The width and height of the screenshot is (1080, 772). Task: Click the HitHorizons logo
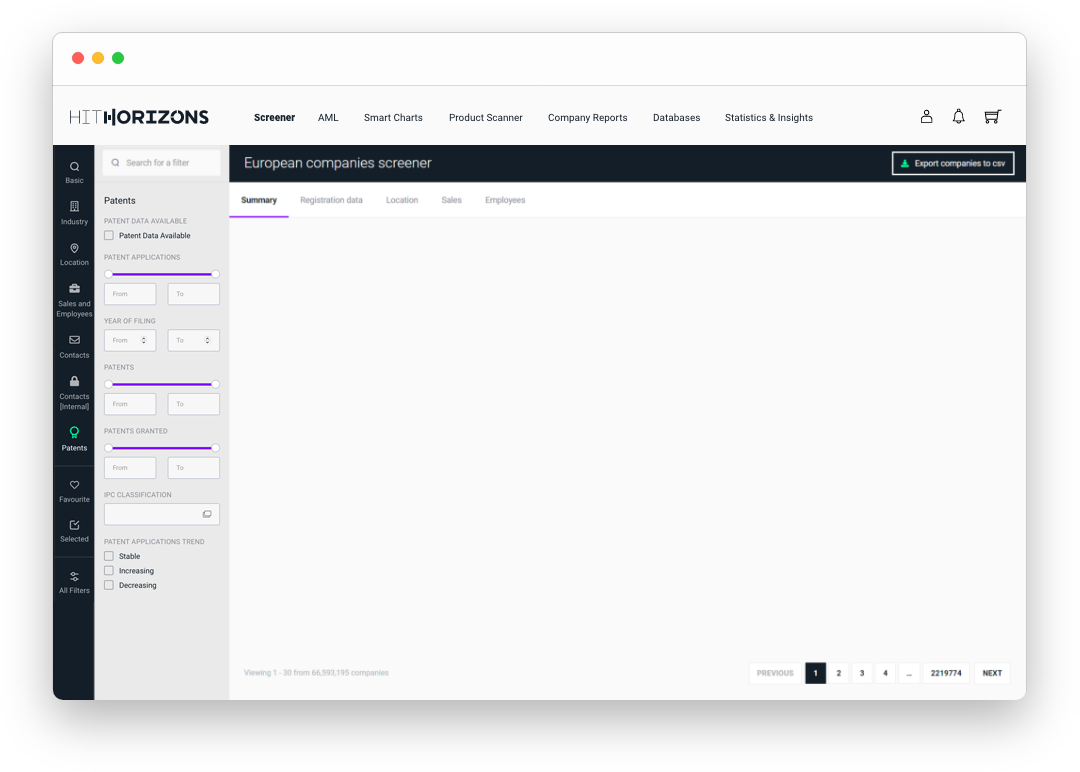[138, 117]
